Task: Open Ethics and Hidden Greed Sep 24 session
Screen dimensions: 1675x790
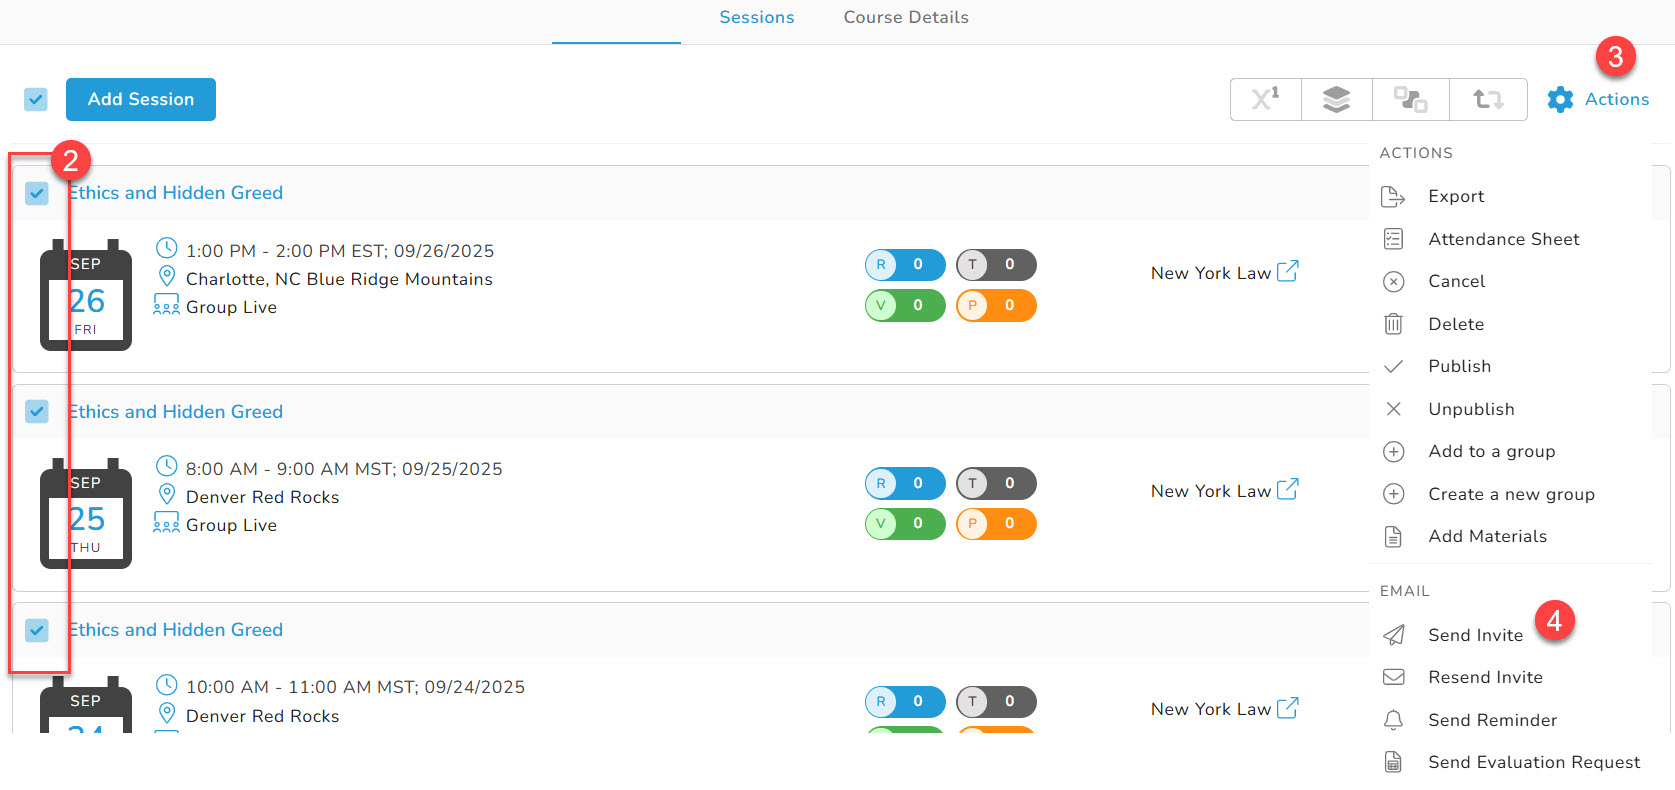Action: click(x=176, y=630)
